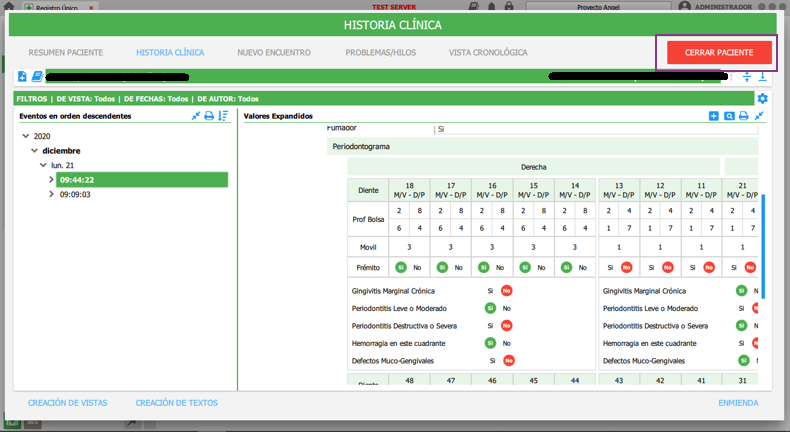Image resolution: width=790 pixels, height=432 pixels.
Task: Open the DE AUTOR: Todos filter
Action: [x=228, y=99]
